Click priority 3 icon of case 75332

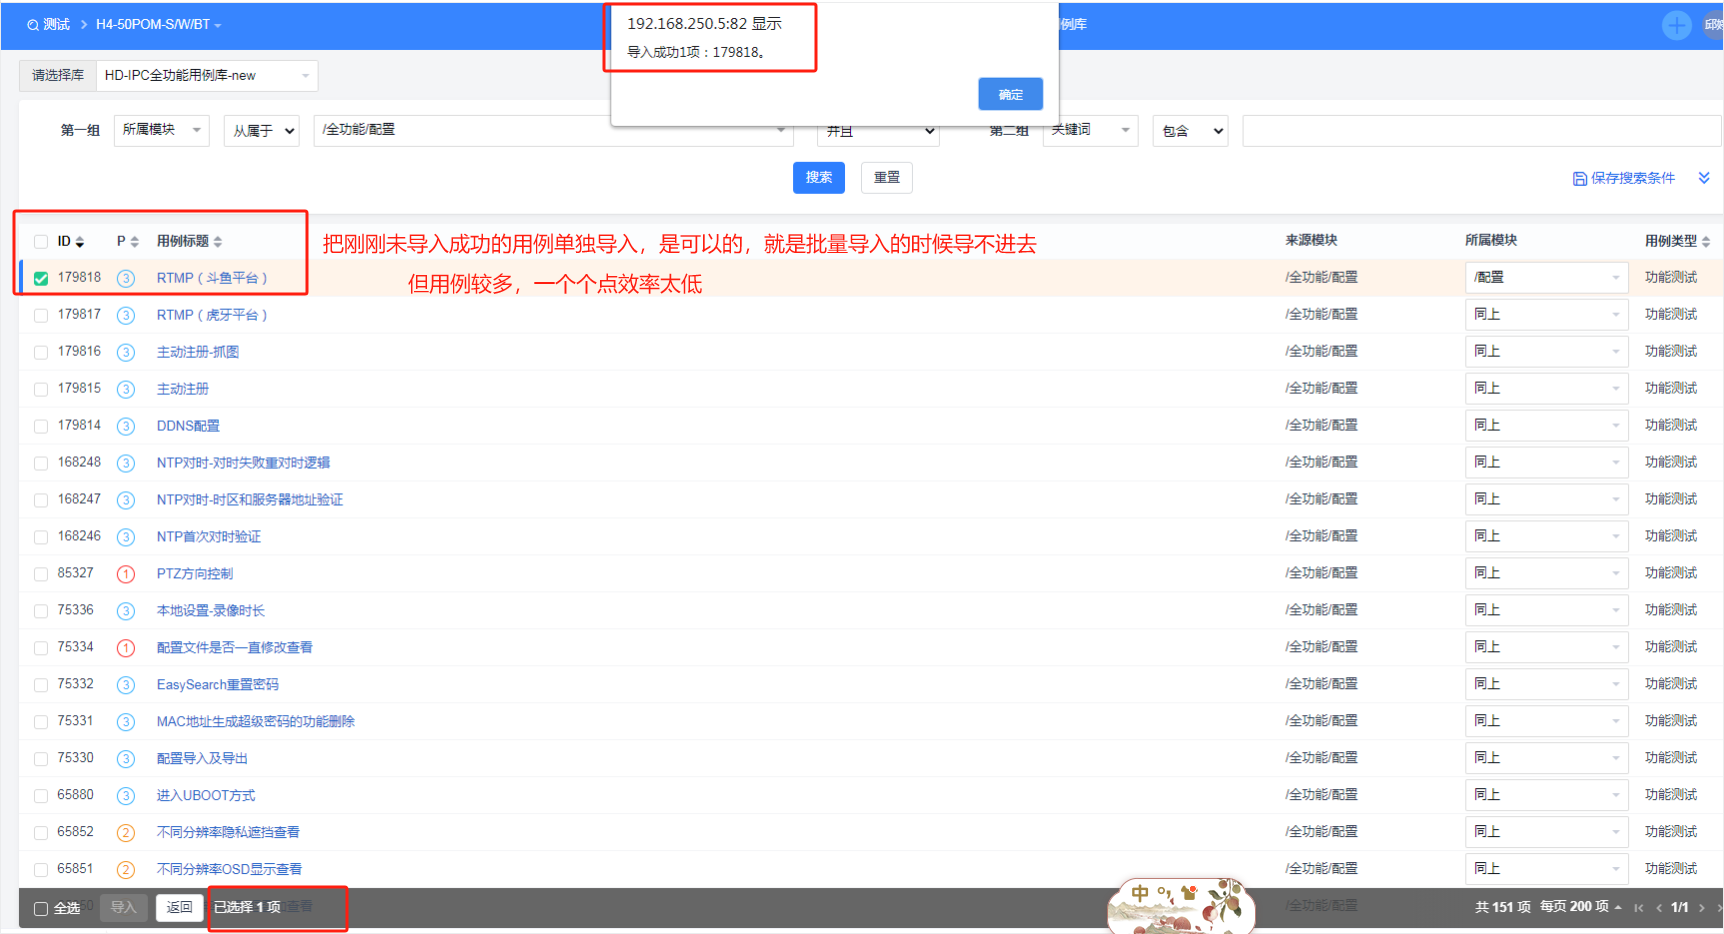(126, 685)
